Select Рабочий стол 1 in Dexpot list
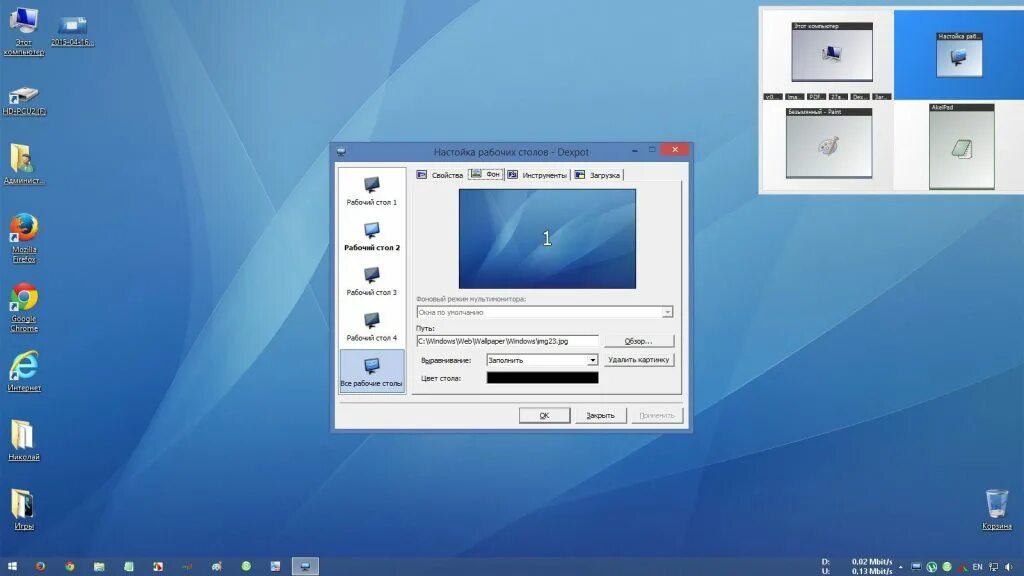Screen dimensions: 1024x576 [x=372, y=191]
